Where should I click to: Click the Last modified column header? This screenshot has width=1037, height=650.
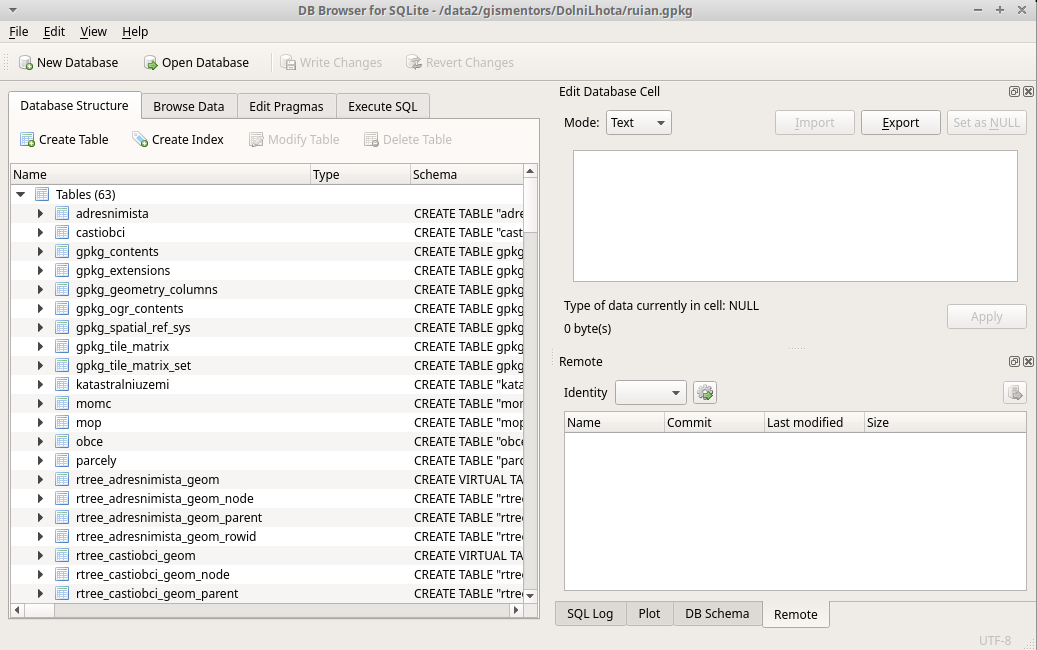814,423
